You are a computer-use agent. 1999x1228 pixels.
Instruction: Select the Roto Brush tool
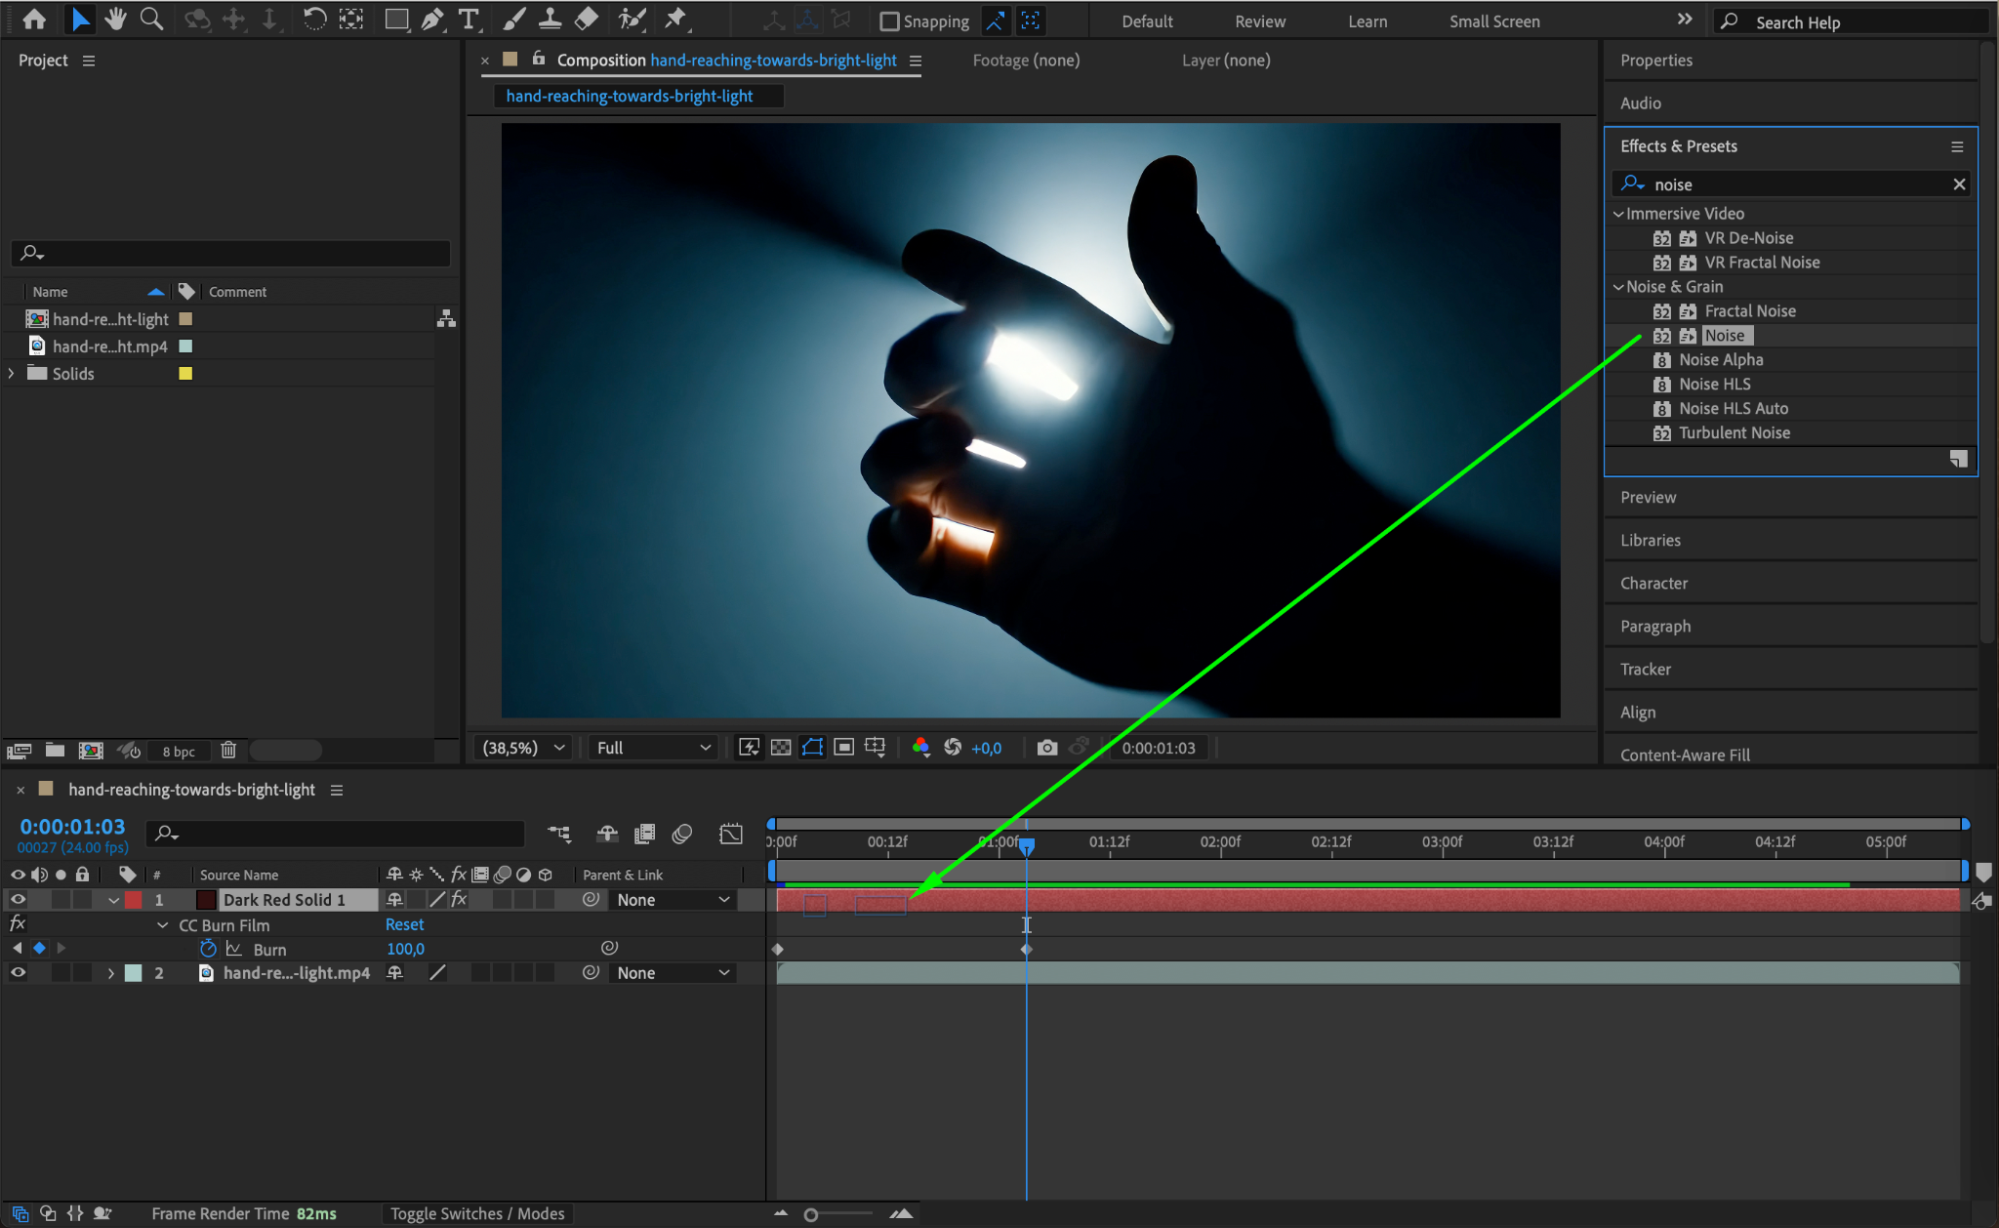[631, 19]
